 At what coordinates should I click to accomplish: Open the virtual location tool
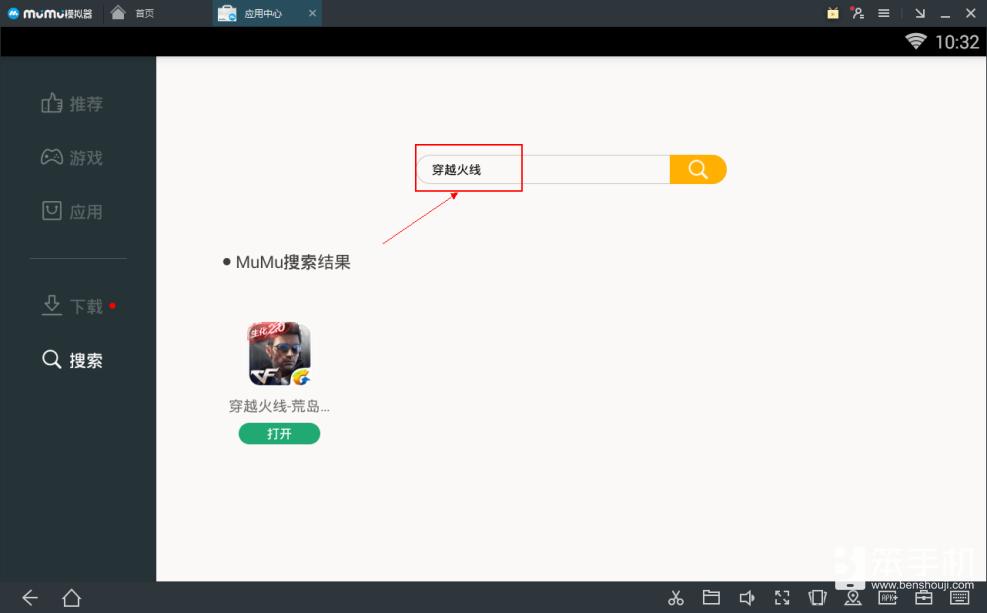(x=853, y=597)
